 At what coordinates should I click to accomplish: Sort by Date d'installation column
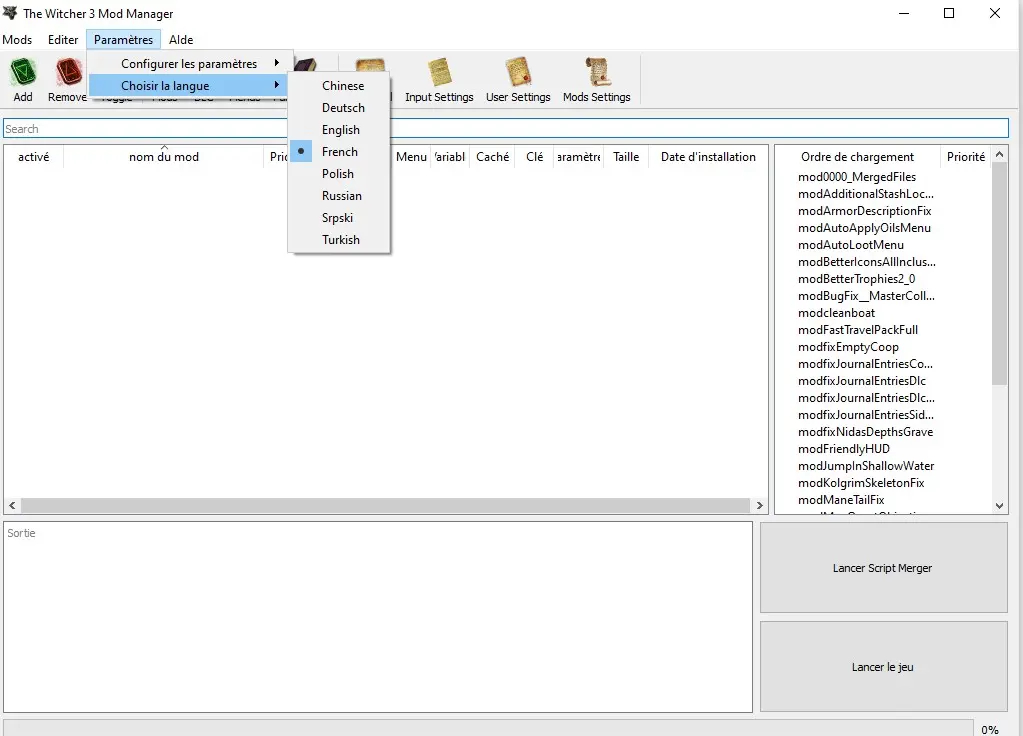point(708,157)
